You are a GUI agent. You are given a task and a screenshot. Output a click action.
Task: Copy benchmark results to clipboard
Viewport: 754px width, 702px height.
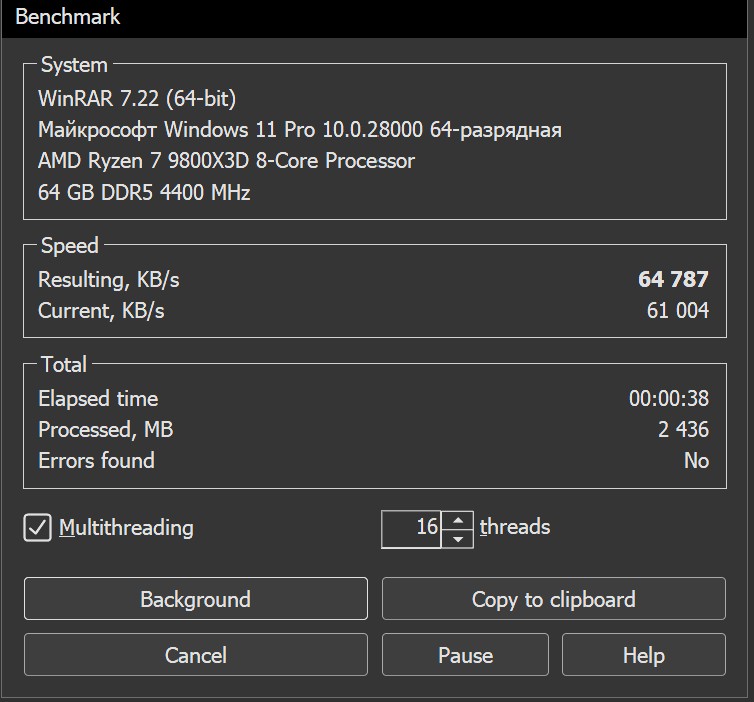coord(553,599)
